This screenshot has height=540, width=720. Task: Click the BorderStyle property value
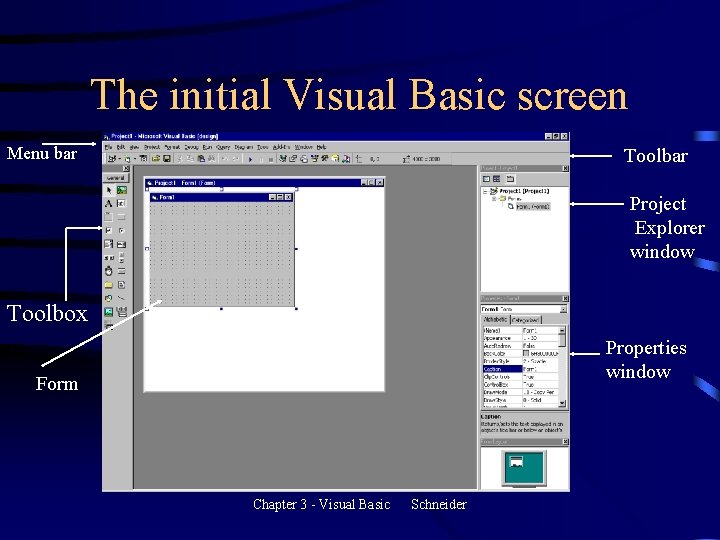coord(541,362)
